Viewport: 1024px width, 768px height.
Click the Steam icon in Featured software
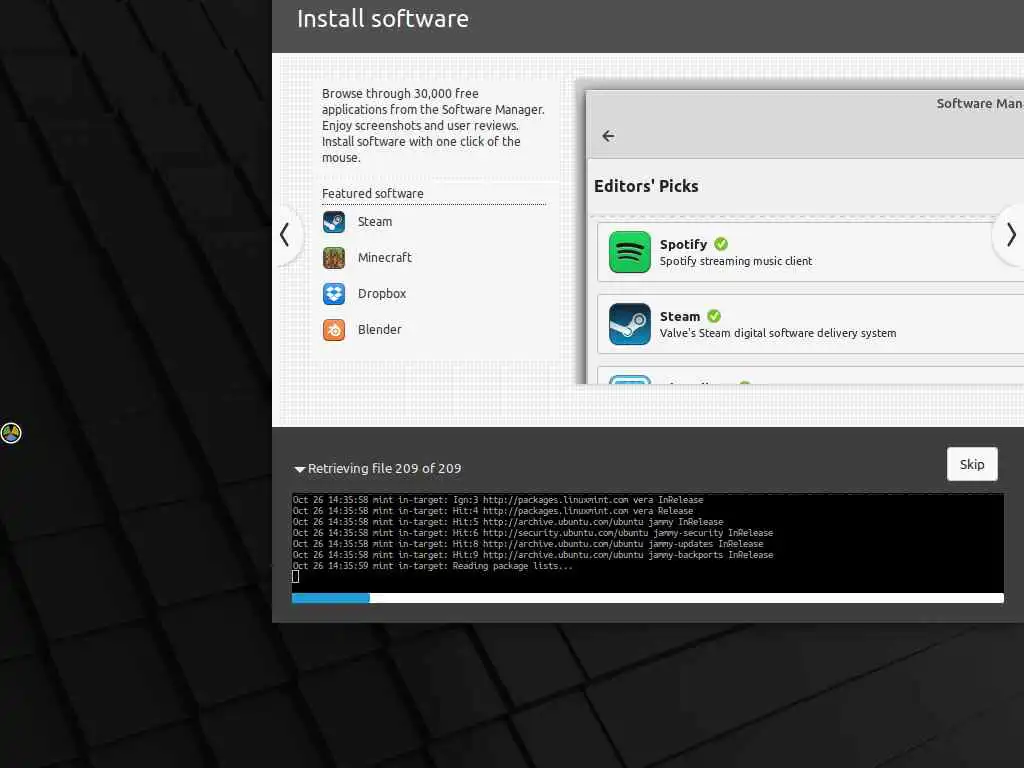coord(334,222)
